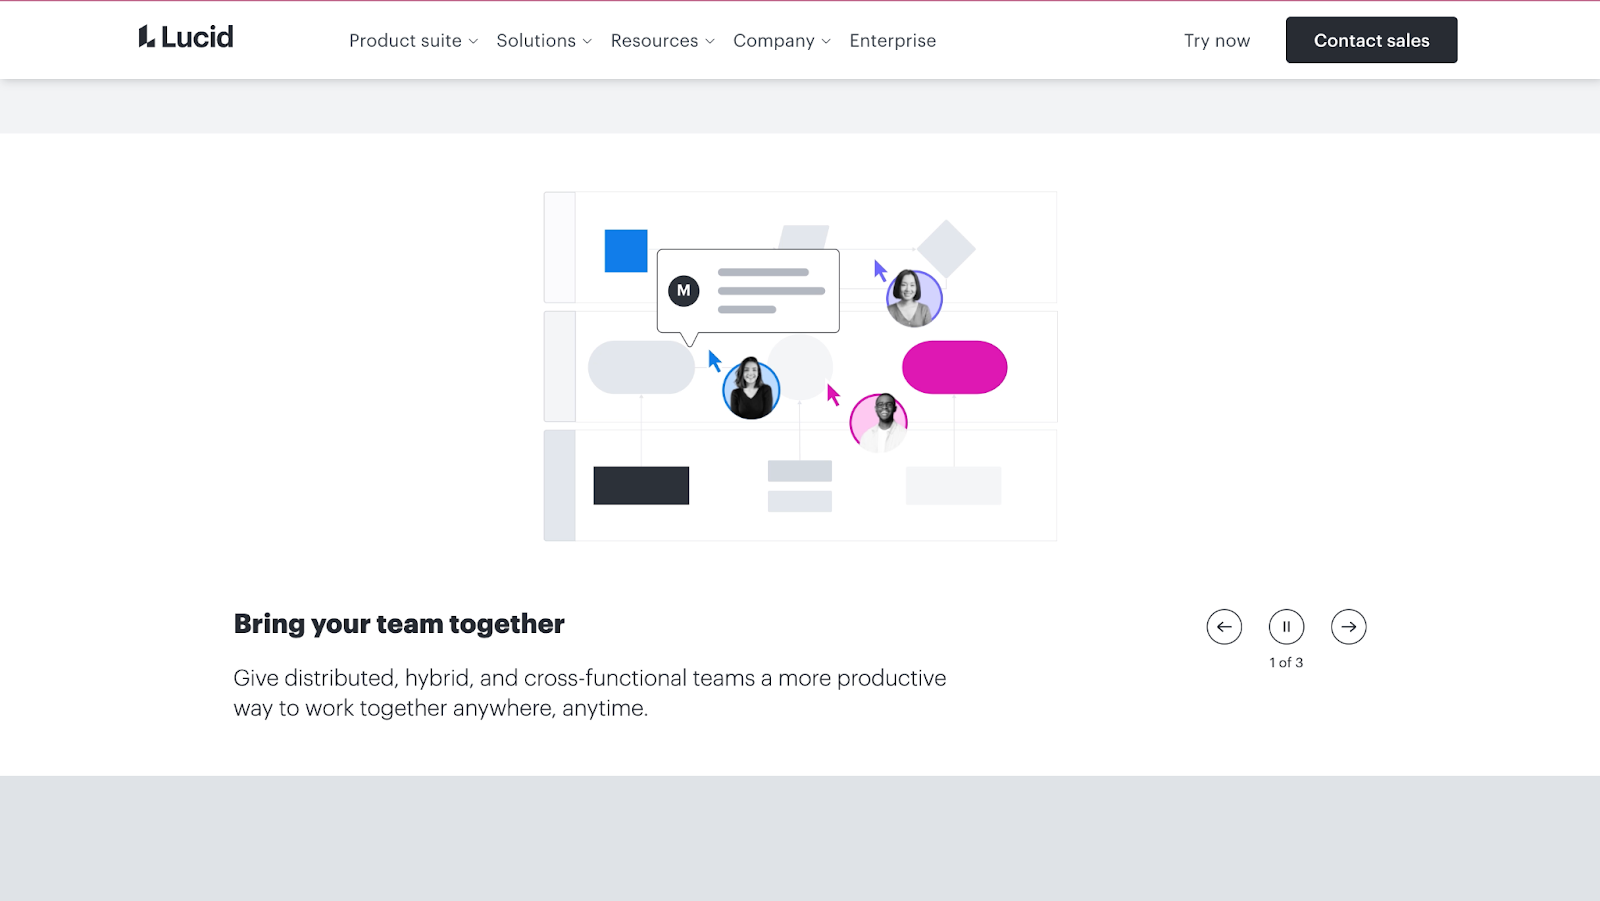Expand the Product suite dropdown menu

[x=413, y=41]
